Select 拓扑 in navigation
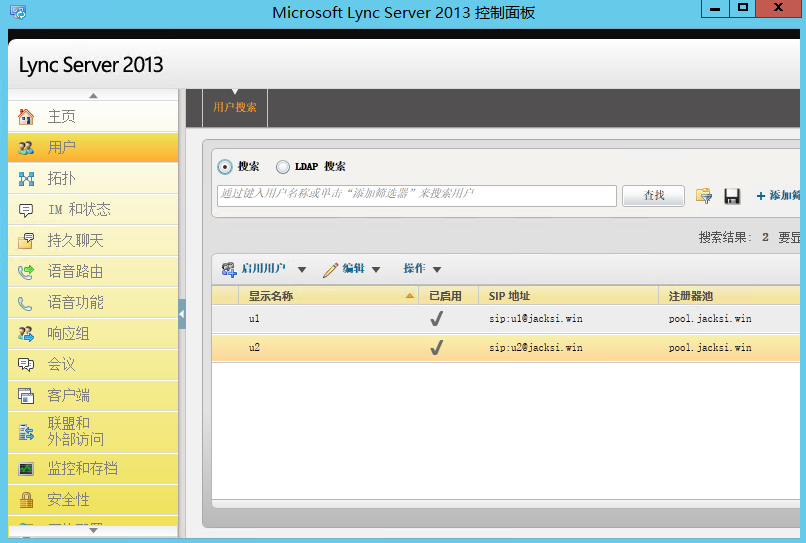 pos(93,178)
